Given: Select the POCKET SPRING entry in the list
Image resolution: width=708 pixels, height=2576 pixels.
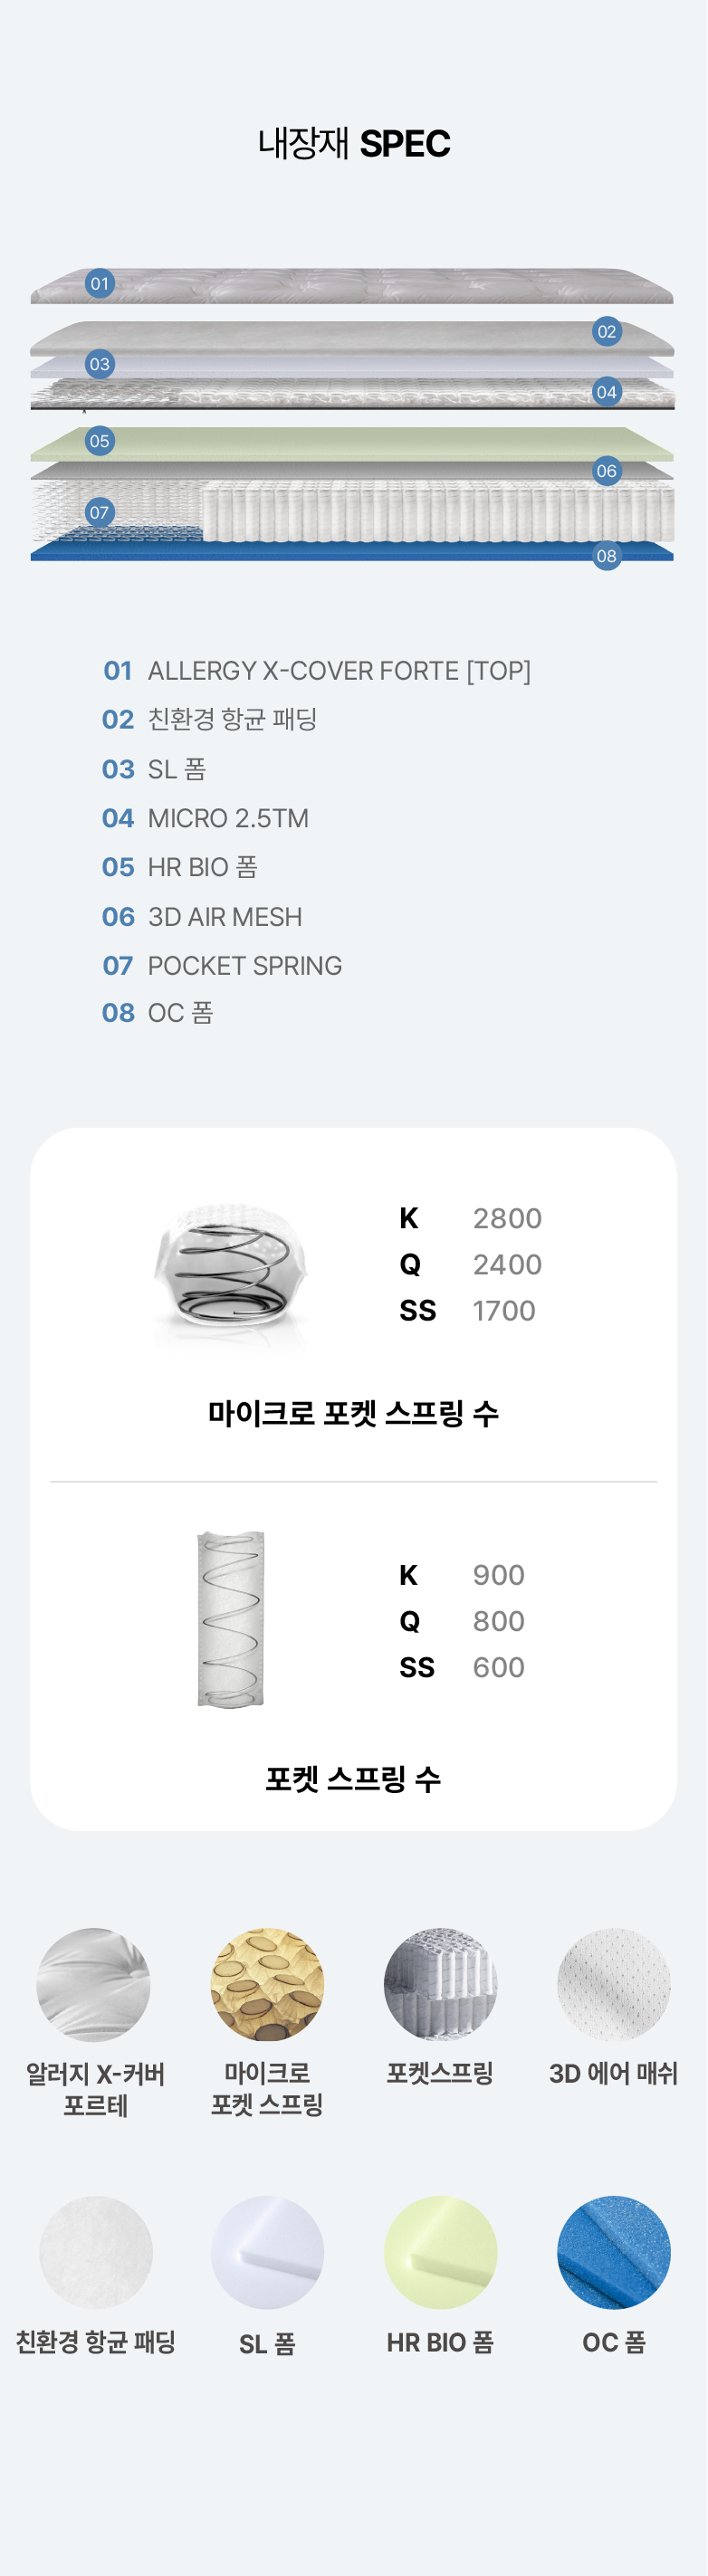Looking at the screenshot, I should click(x=245, y=966).
